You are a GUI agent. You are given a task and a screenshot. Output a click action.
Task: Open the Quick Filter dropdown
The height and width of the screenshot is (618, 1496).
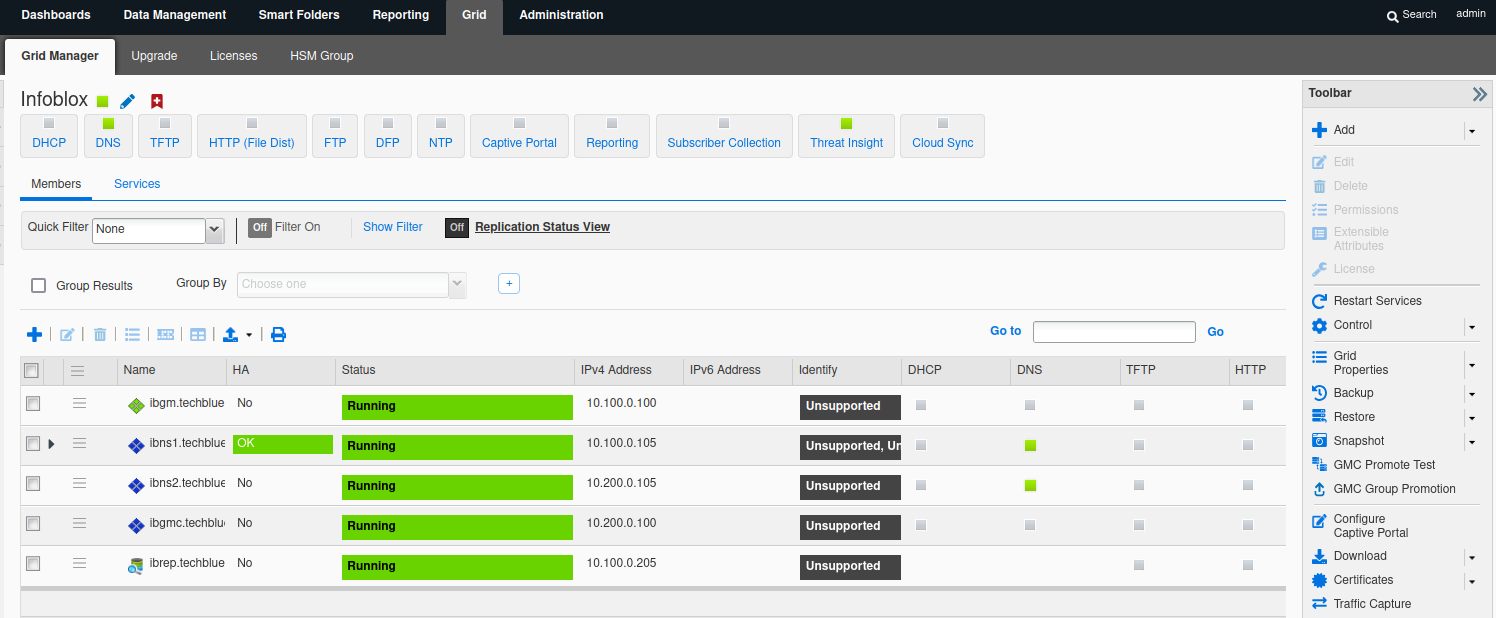tap(214, 229)
